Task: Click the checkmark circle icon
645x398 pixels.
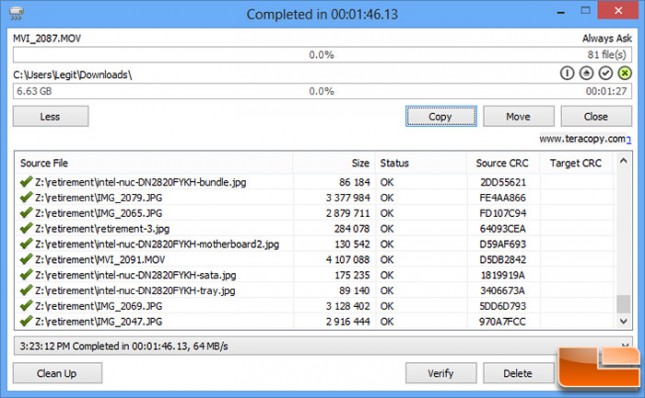Action: 605,73
